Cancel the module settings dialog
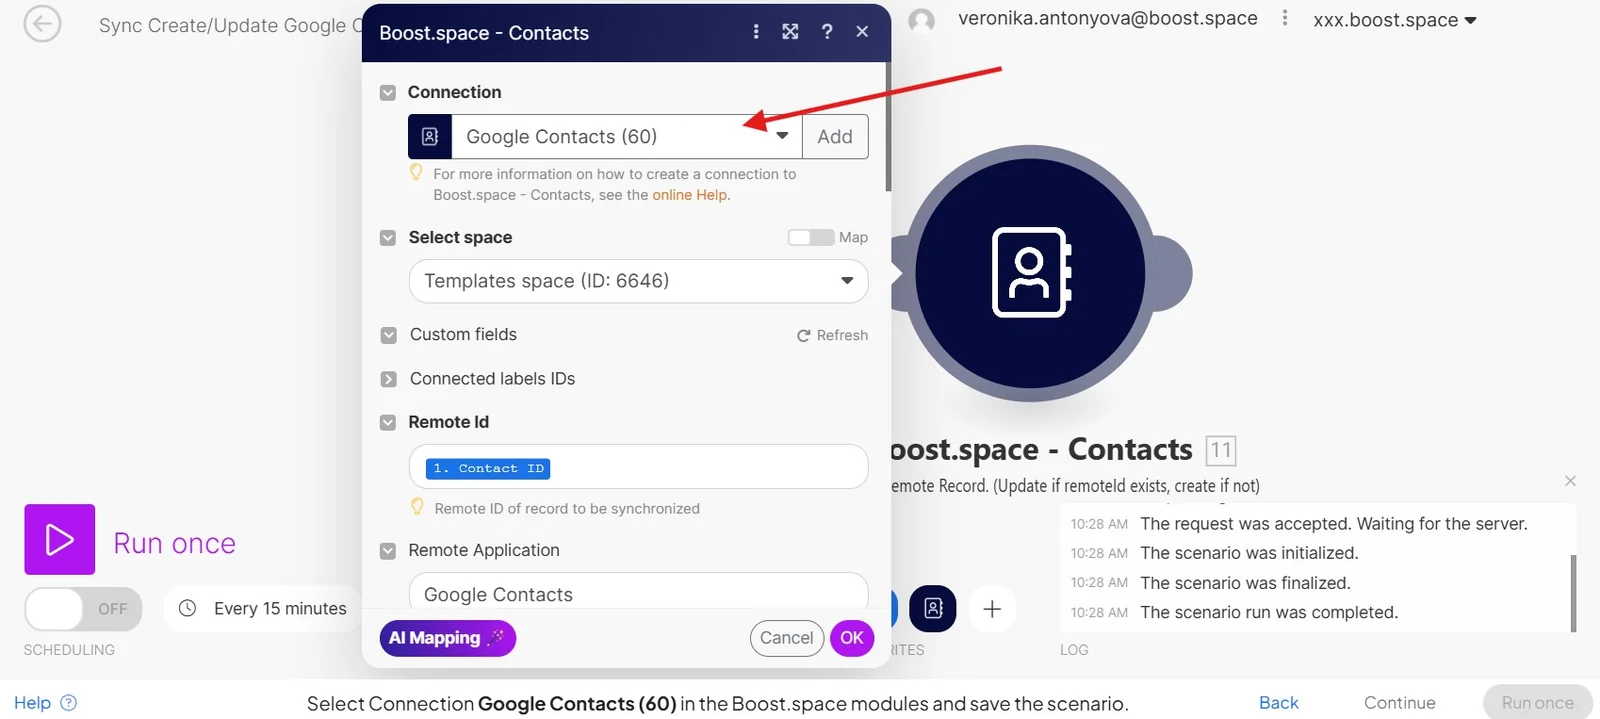 tap(787, 638)
